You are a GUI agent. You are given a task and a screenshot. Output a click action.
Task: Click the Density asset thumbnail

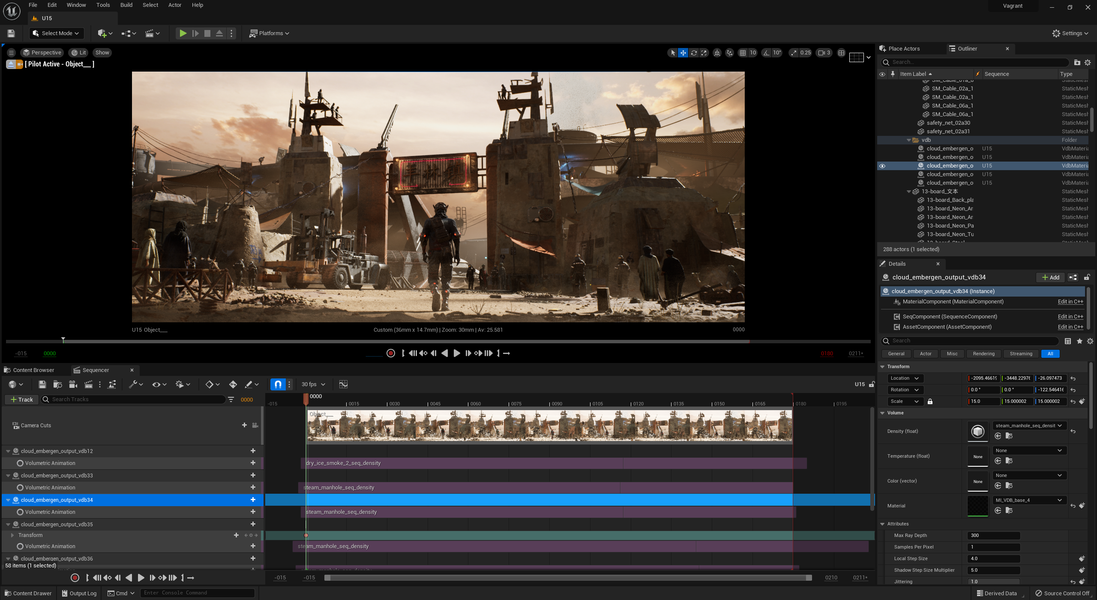point(977,431)
